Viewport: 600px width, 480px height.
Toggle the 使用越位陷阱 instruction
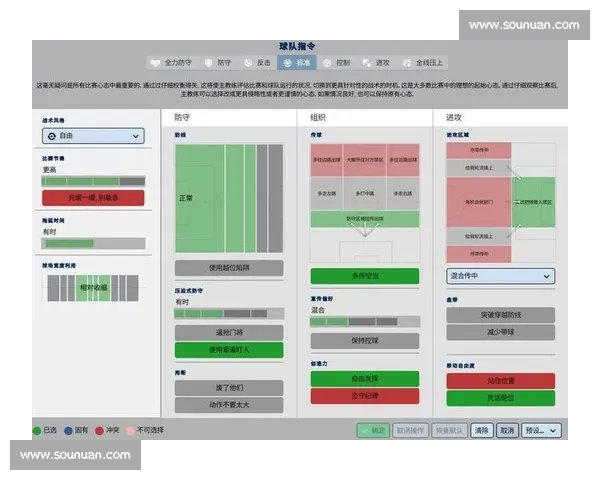(x=229, y=268)
